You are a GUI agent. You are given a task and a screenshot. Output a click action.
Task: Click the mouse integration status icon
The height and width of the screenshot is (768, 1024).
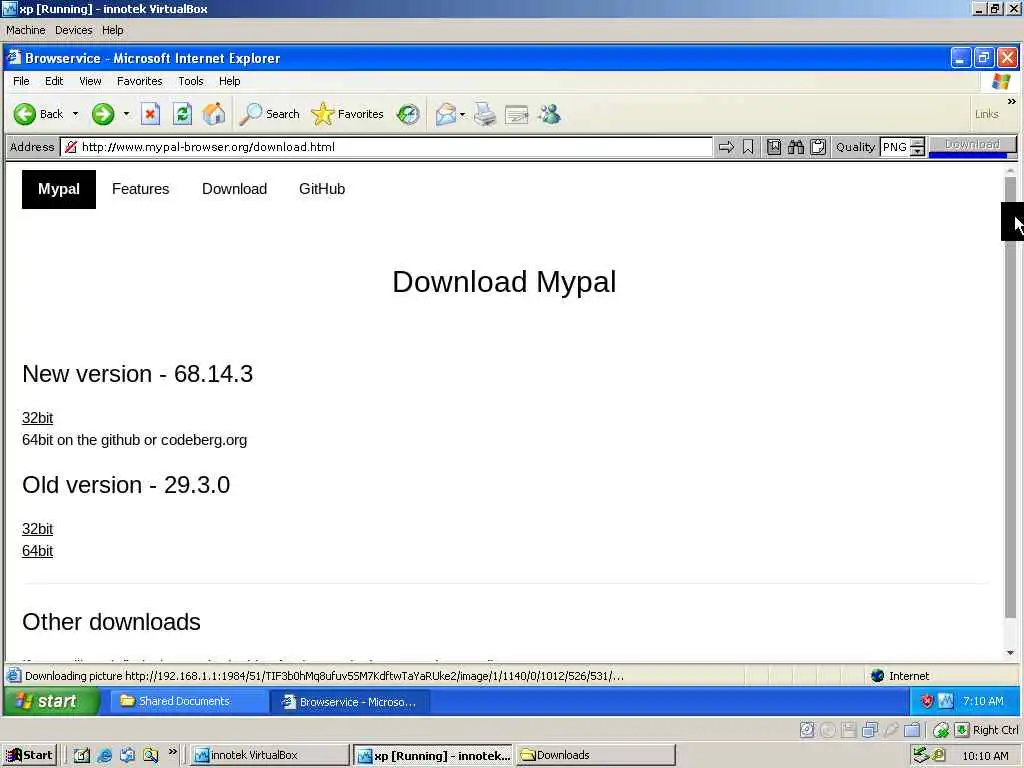941,730
